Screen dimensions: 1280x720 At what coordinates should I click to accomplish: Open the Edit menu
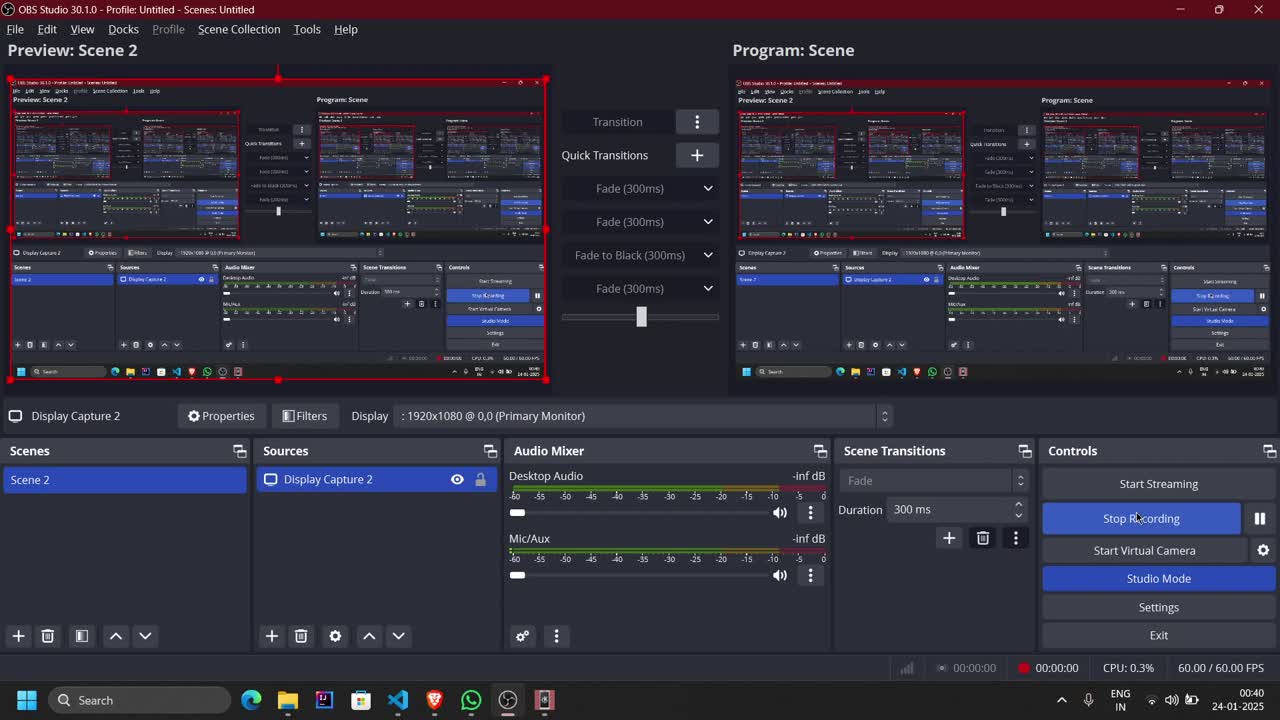coord(47,29)
